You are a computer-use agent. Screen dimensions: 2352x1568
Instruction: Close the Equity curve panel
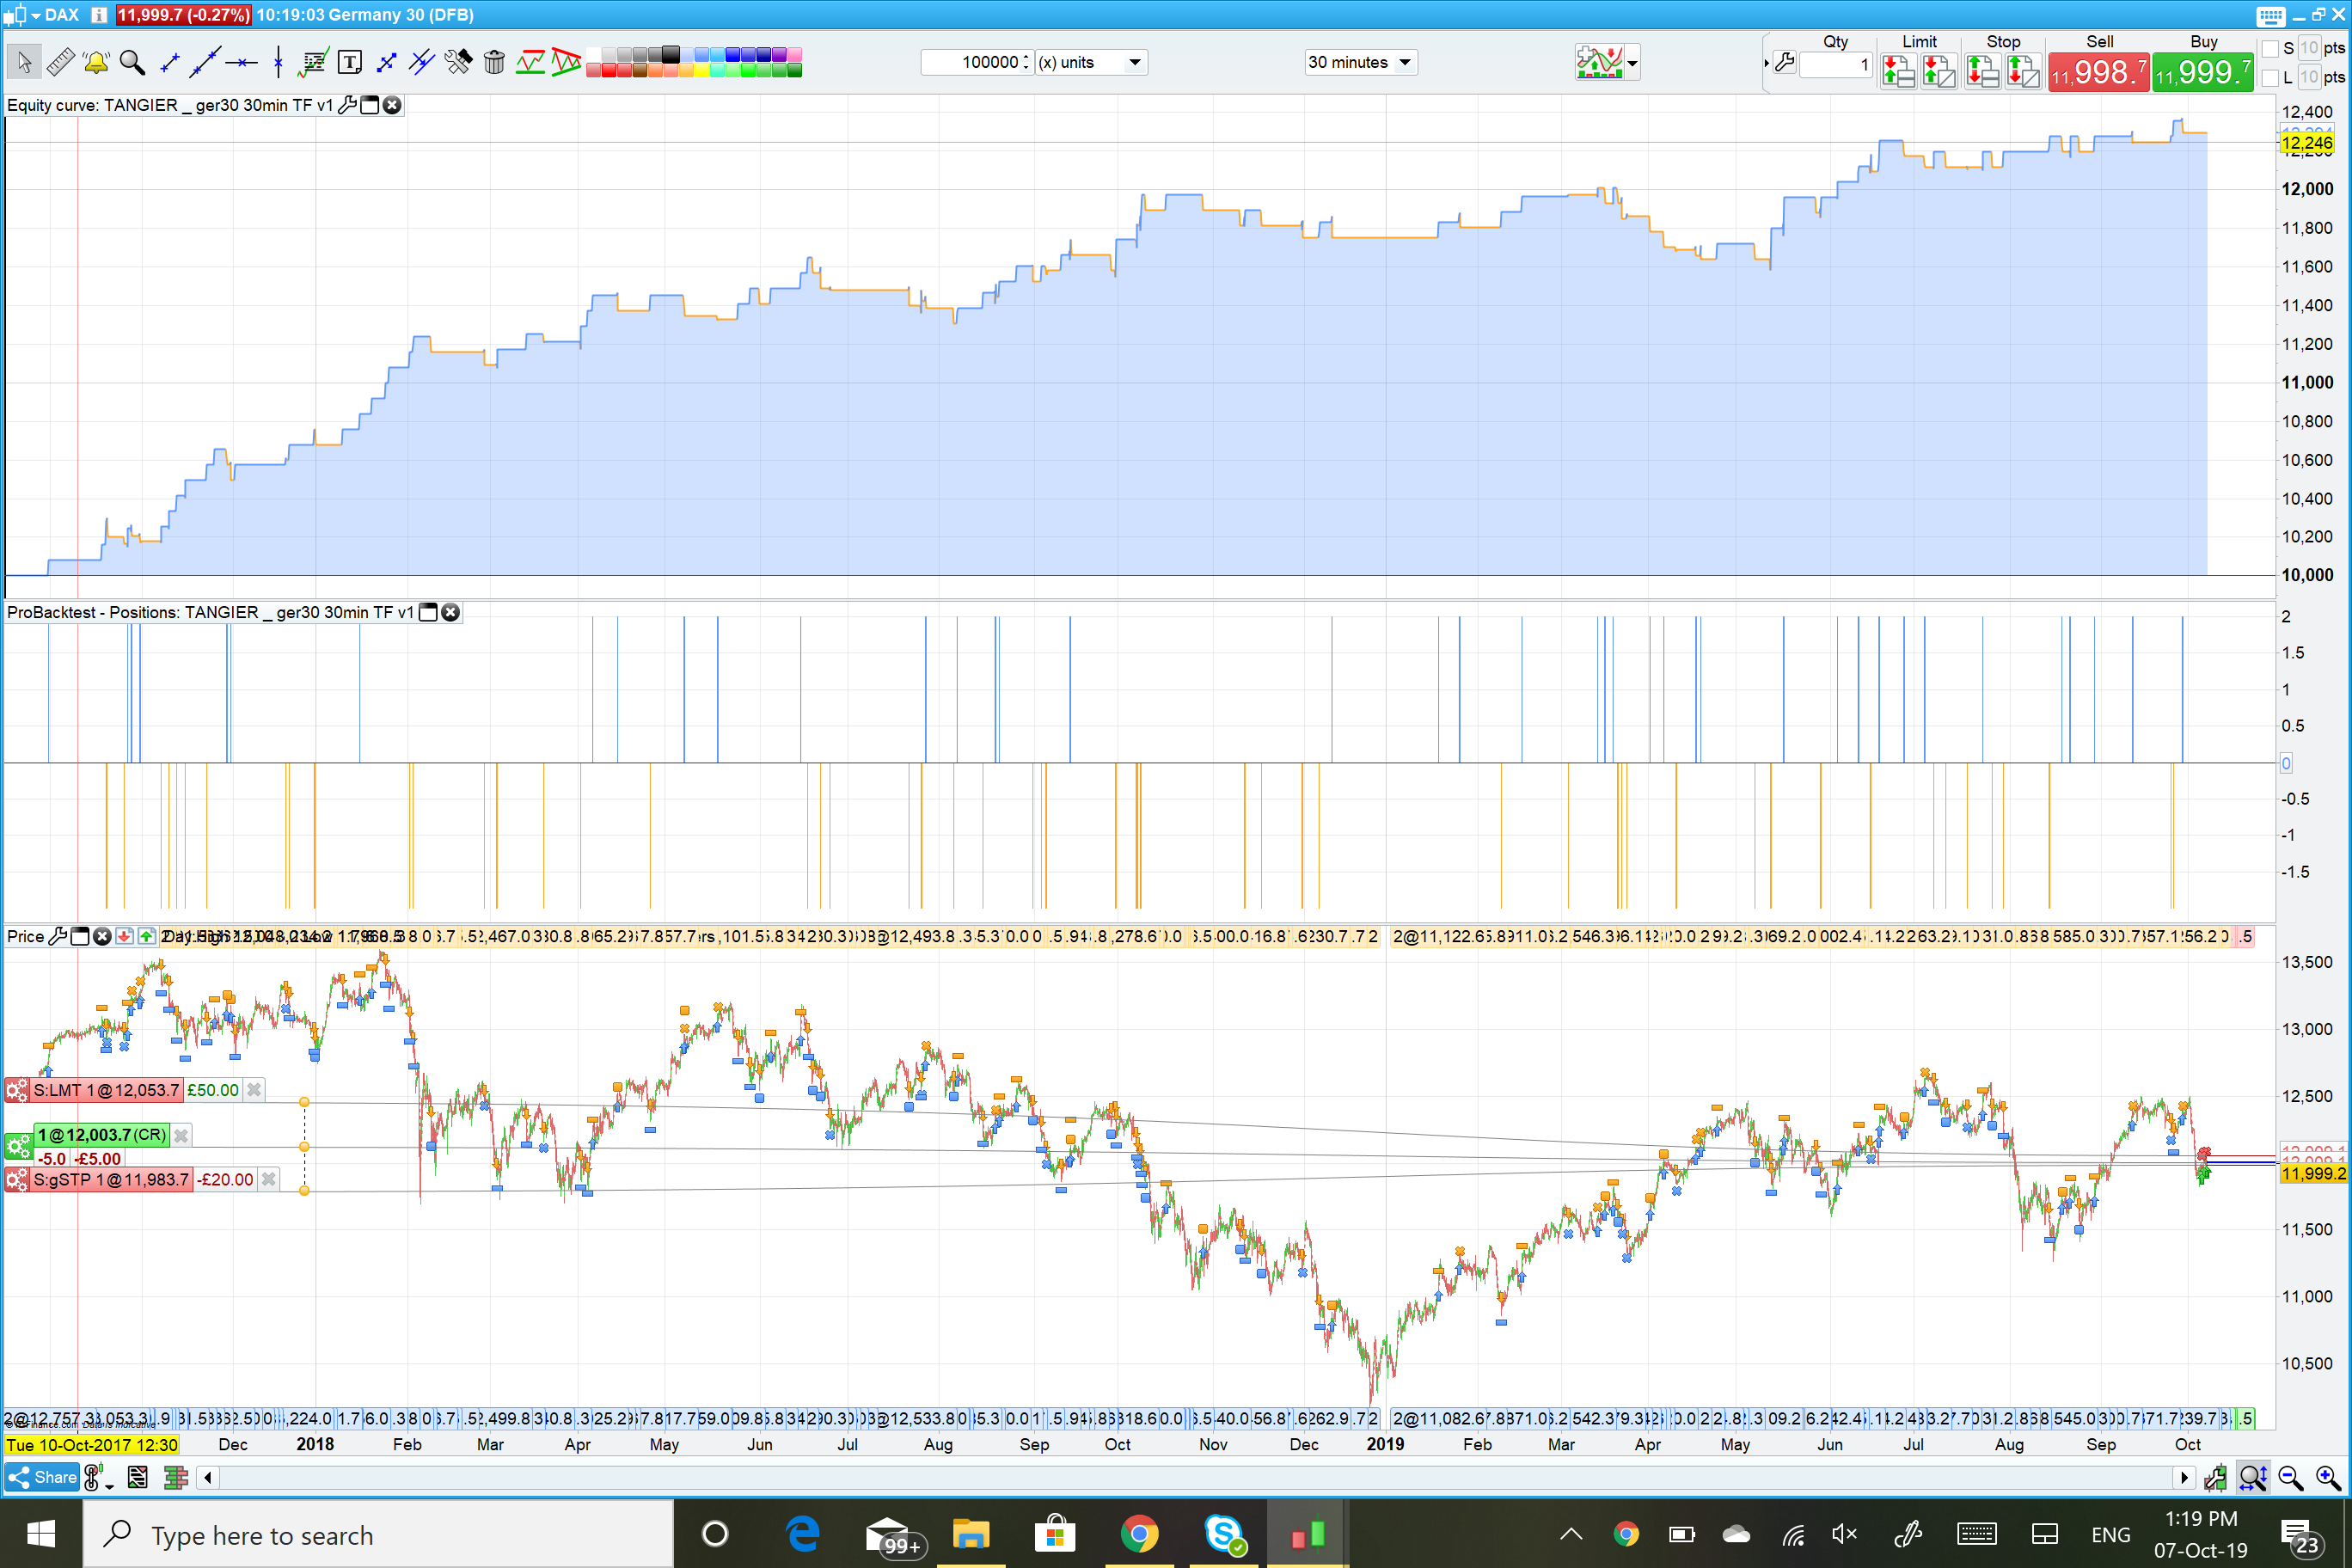coord(392,105)
